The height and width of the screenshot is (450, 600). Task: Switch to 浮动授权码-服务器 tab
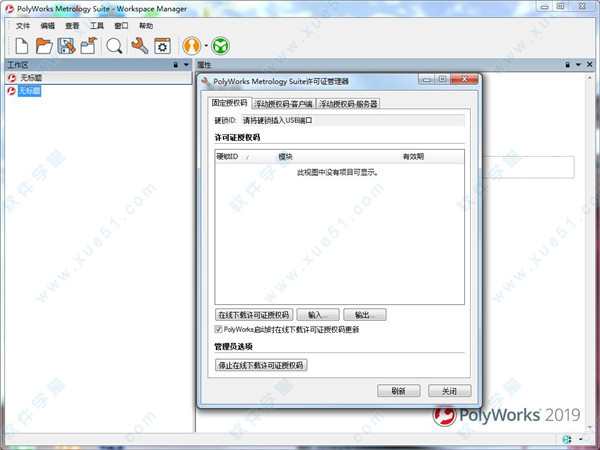(x=348, y=104)
